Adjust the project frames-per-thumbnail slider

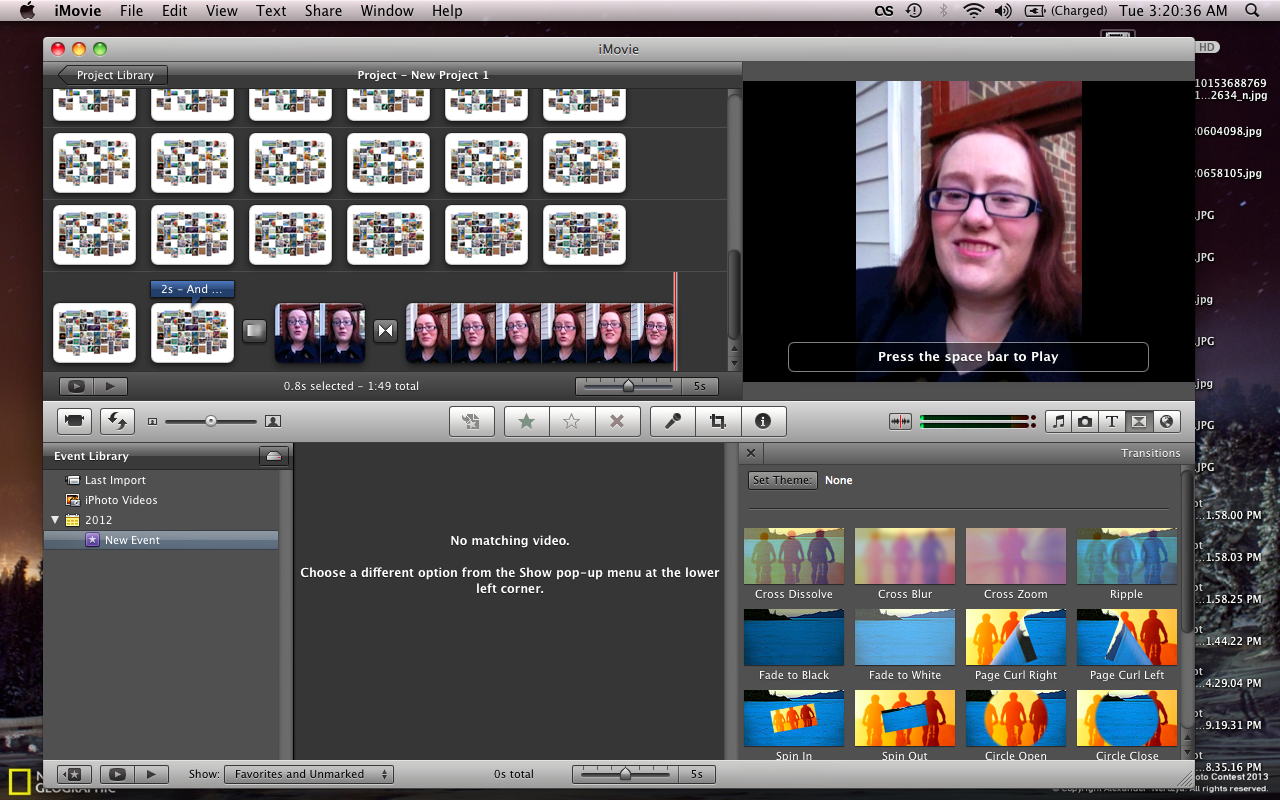click(627, 386)
